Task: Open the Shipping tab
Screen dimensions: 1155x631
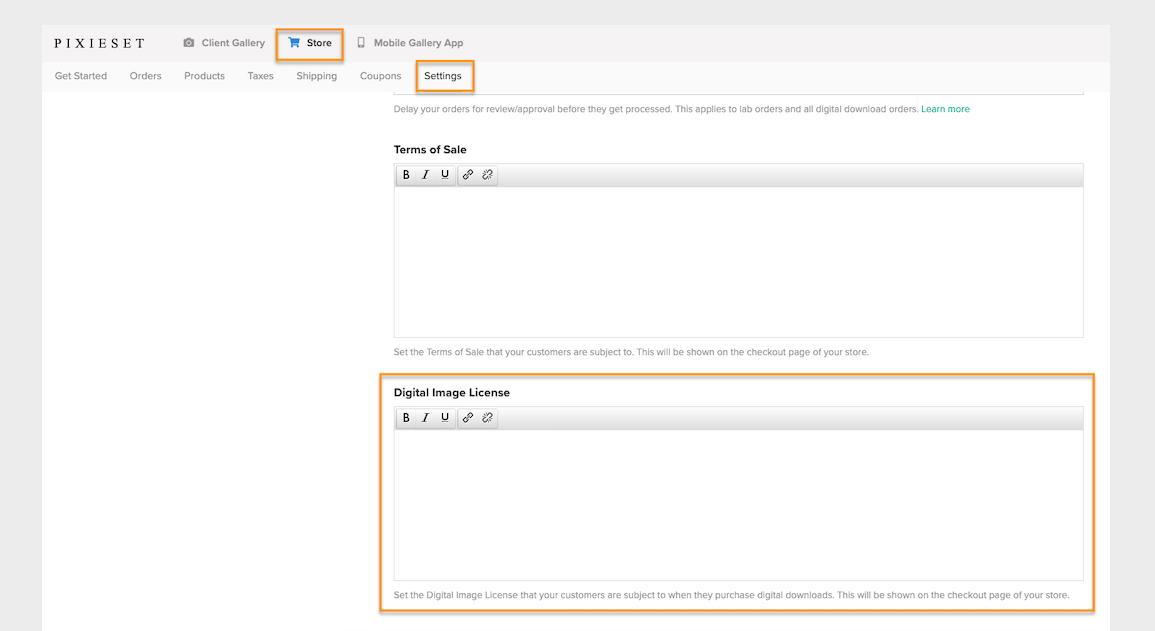Action: [x=317, y=76]
